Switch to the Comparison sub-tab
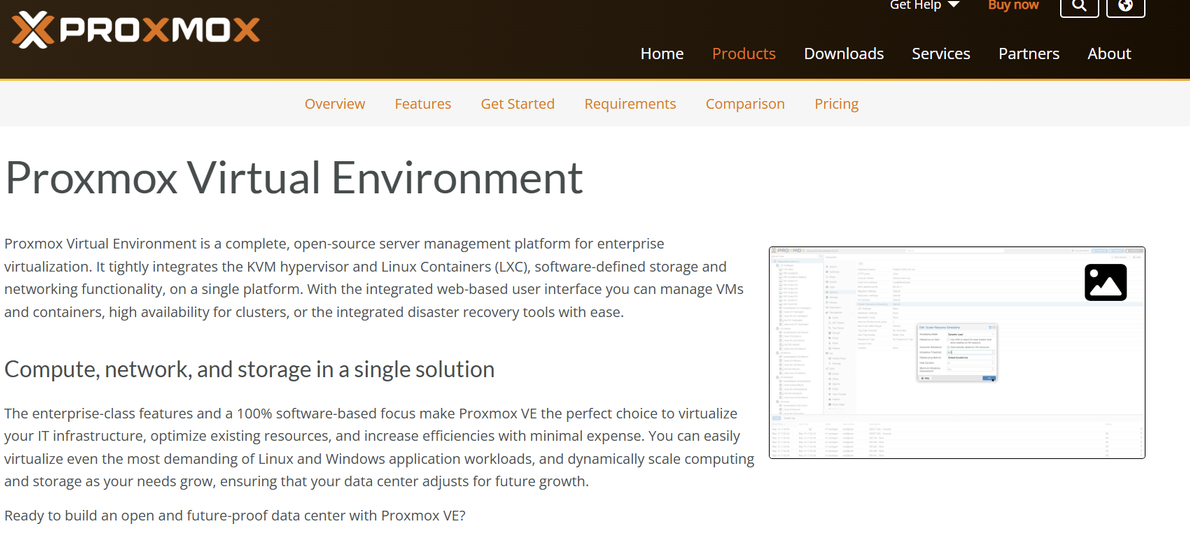 pos(745,104)
